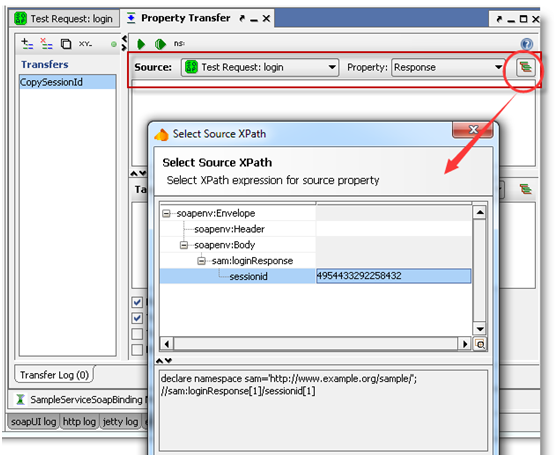Image resolution: width=558 pixels, height=457 pixels.
Task: Click the vertical scrollbar up arrow in the dialog
Action: pyautogui.click(x=480, y=212)
